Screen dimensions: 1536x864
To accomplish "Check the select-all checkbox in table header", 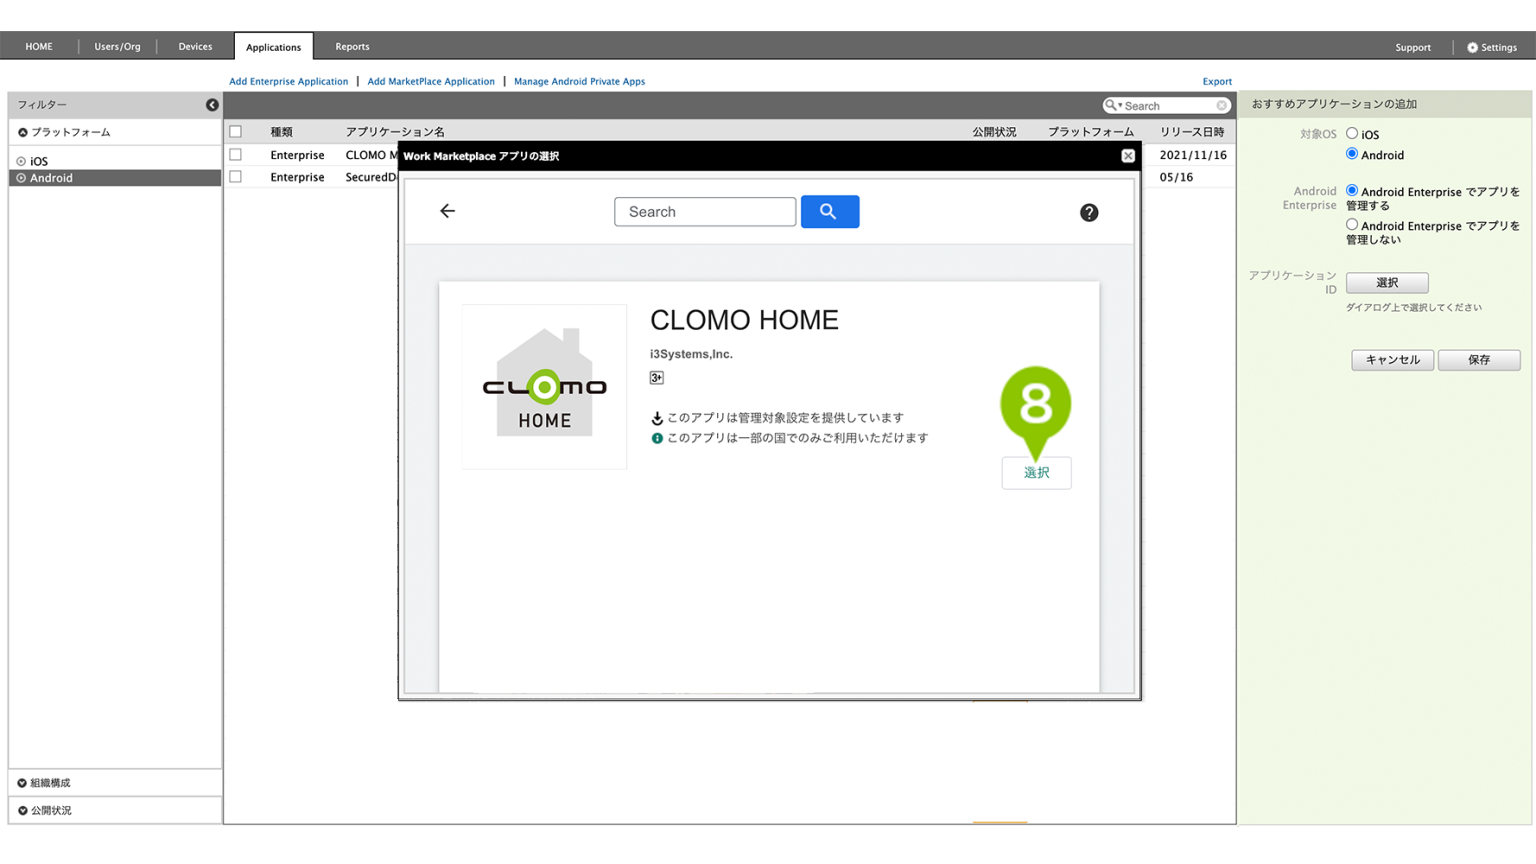I will coord(236,132).
